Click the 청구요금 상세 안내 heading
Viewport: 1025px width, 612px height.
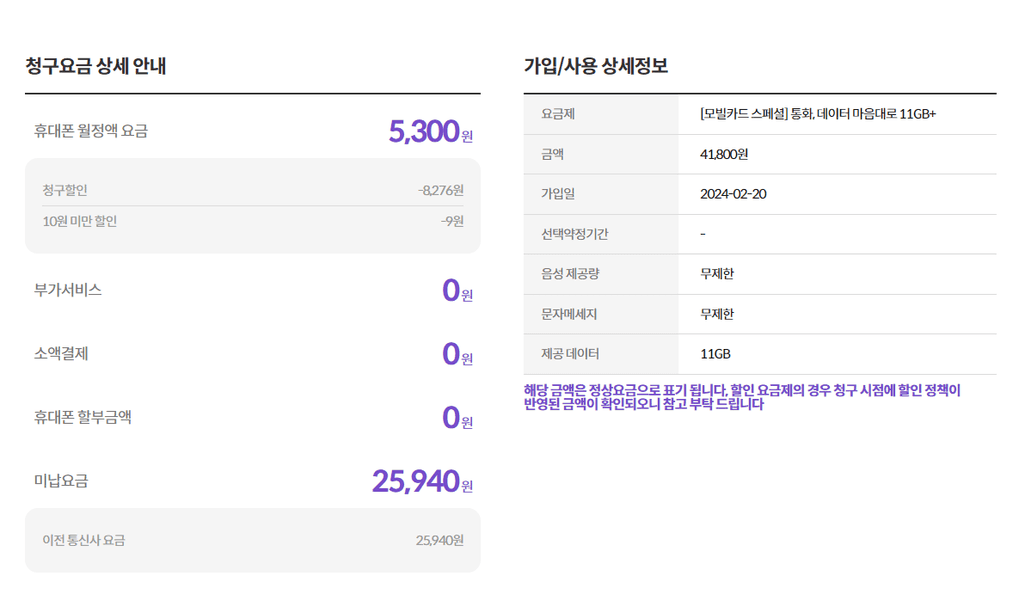pyautogui.click(x=95, y=67)
